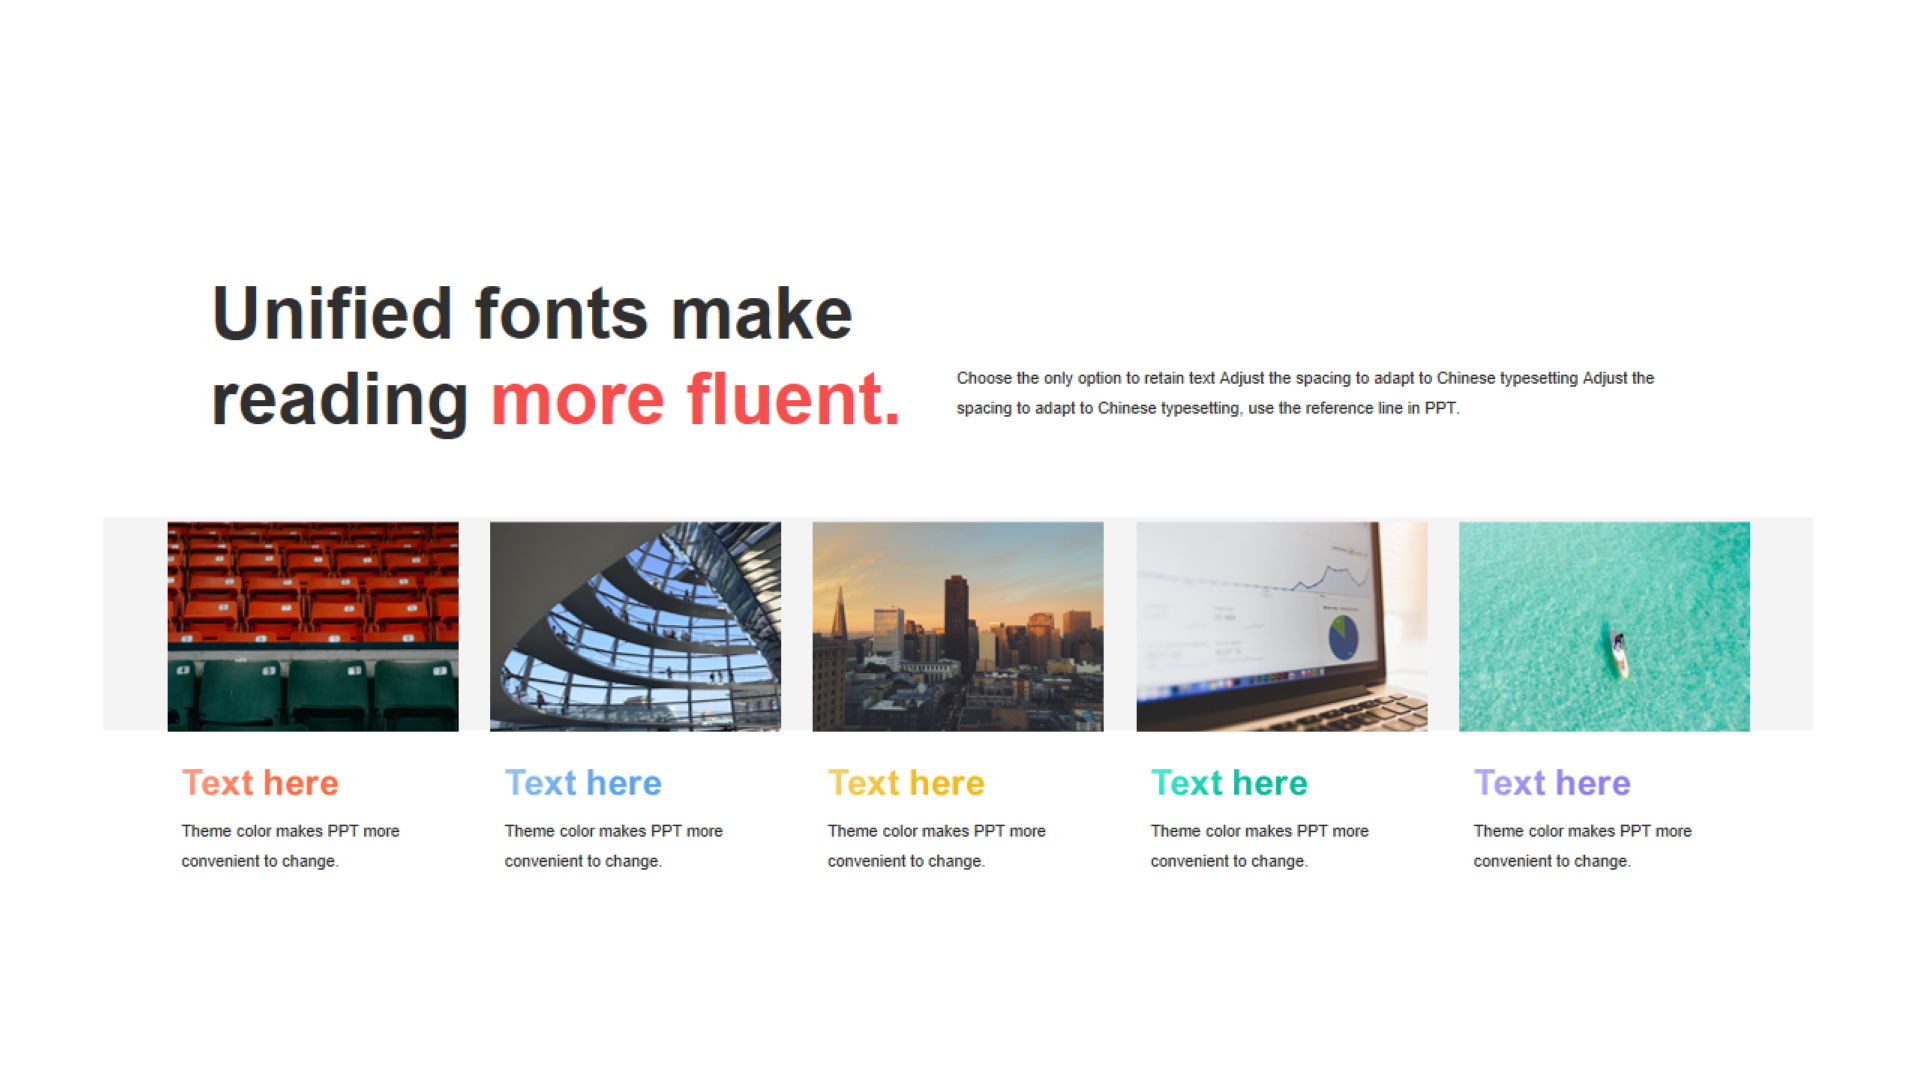The width and height of the screenshot is (1920, 1080).
Task: Click description under purple 'Text here'
Action: click(x=1582, y=846)
